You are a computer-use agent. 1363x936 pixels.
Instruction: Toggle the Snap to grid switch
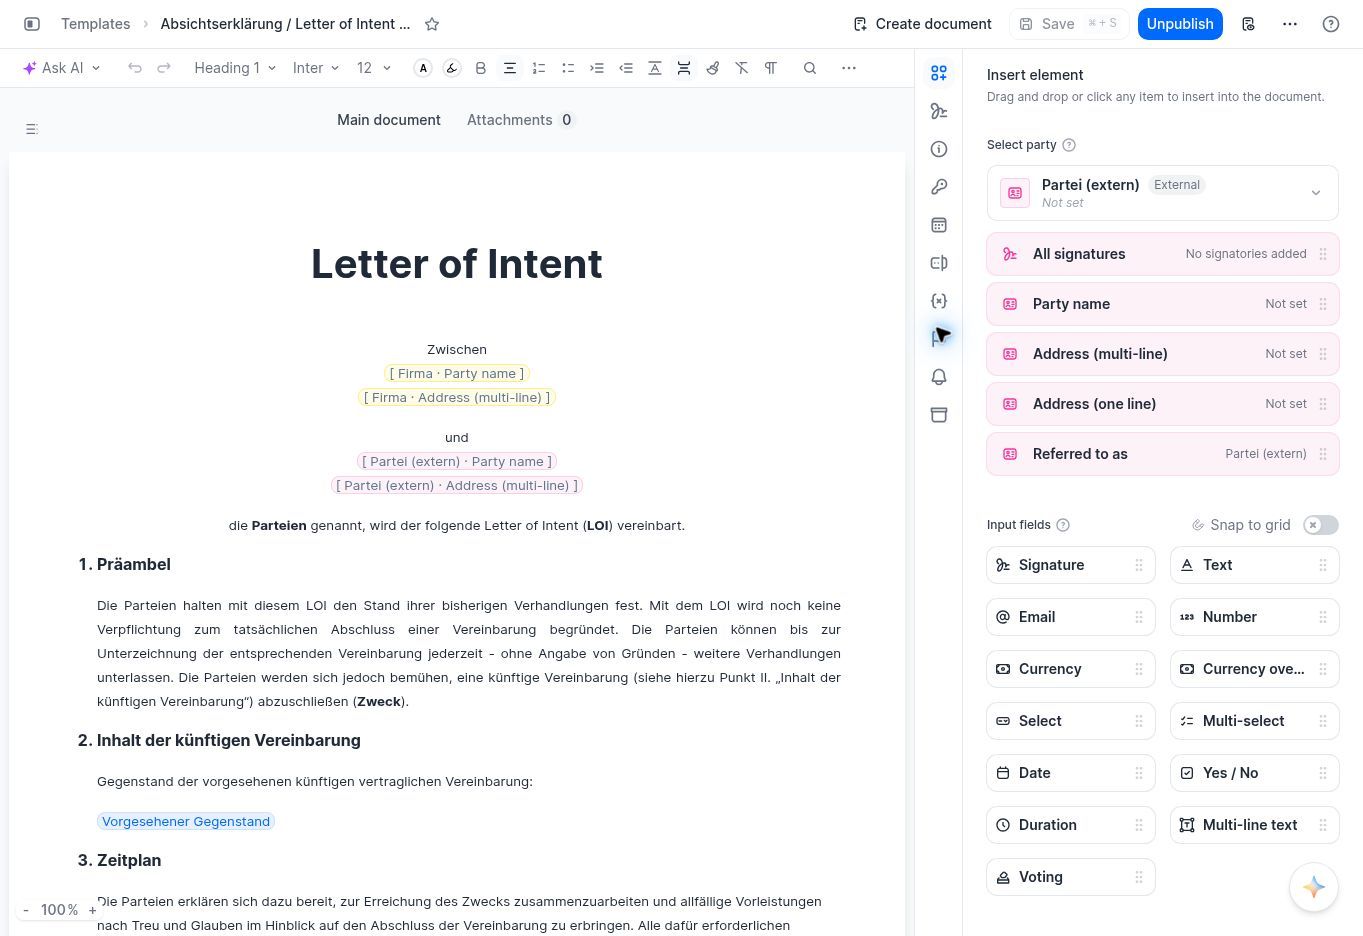(1321, 525)
